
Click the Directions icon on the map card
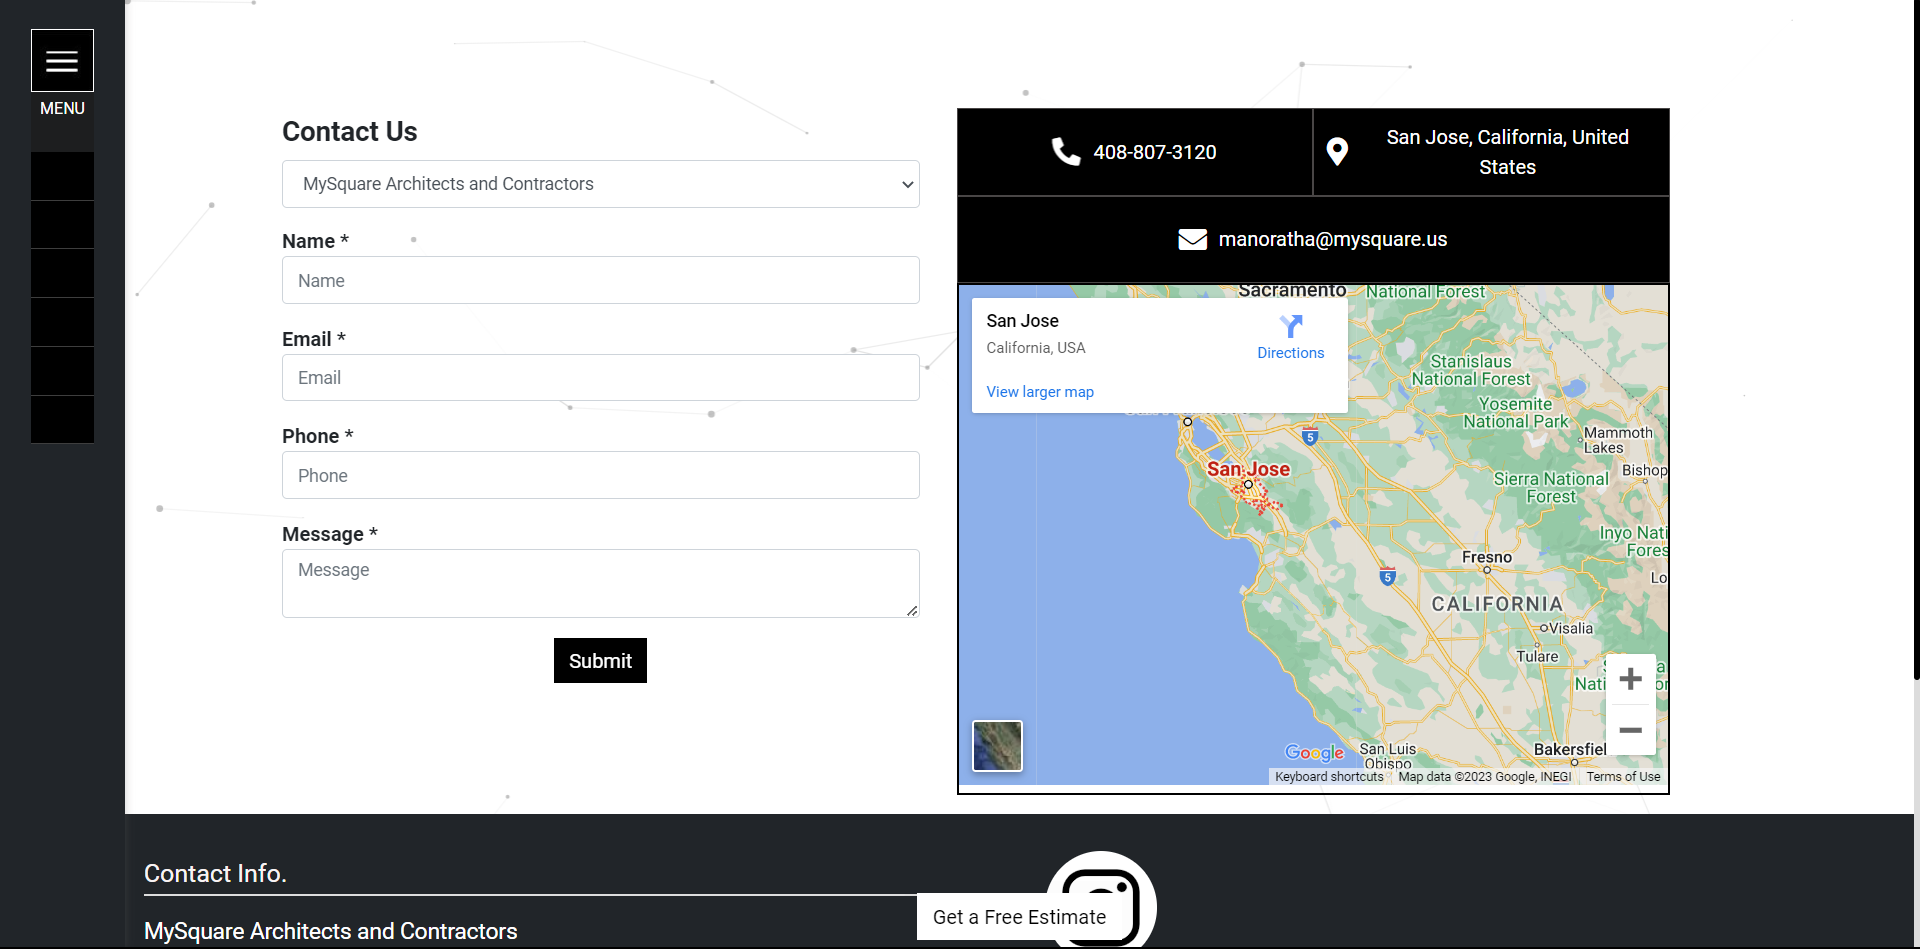pyautogui.click(x=1290, y=330)
